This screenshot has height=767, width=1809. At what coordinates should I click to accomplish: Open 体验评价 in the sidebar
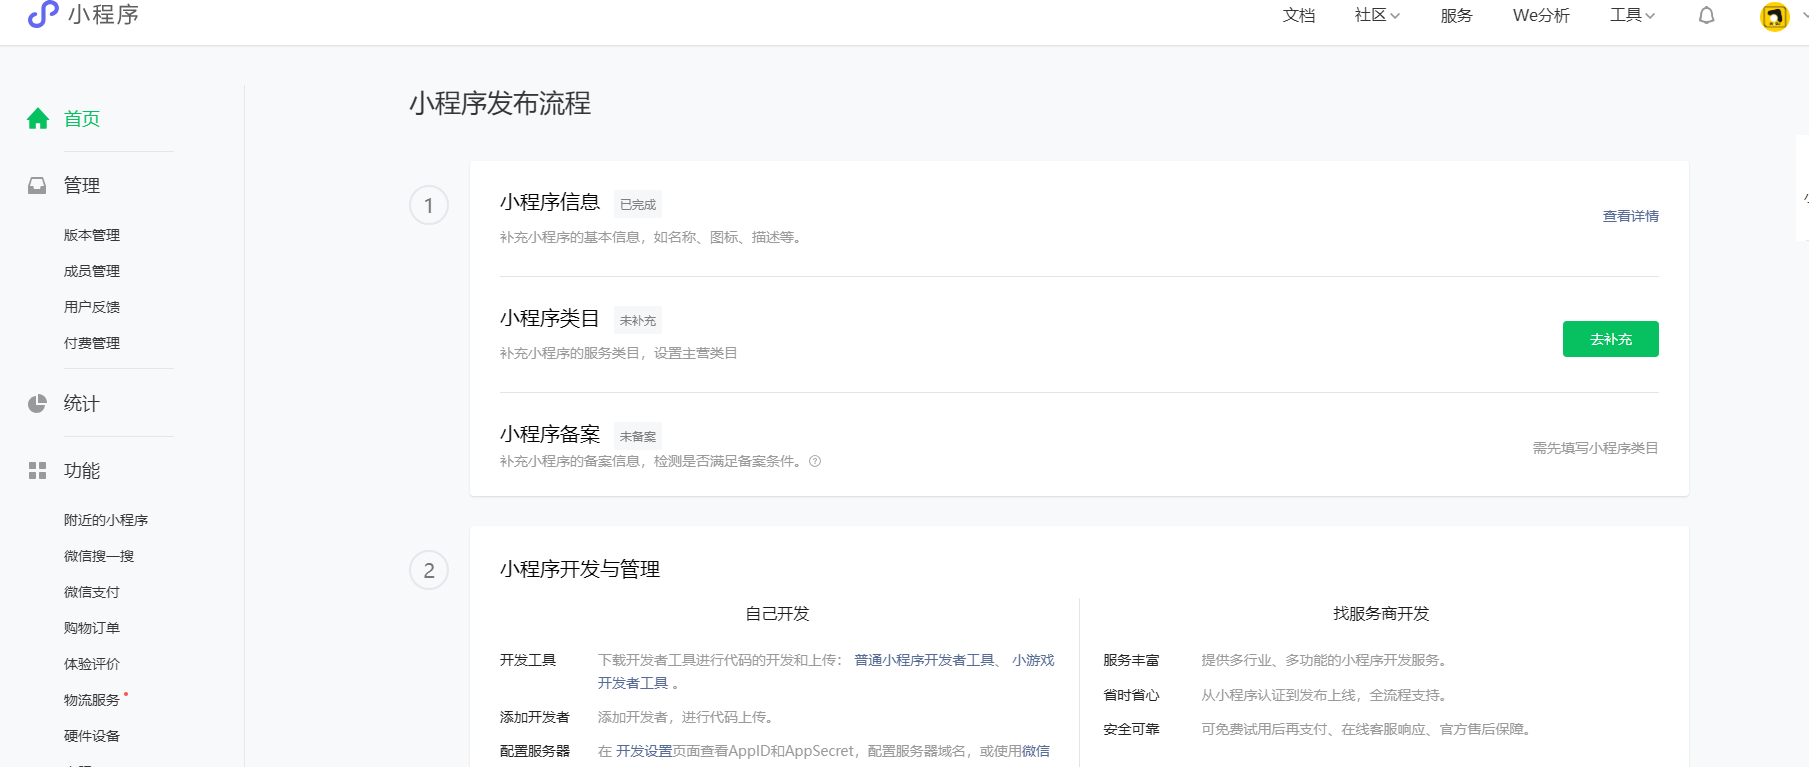[92, 664]
